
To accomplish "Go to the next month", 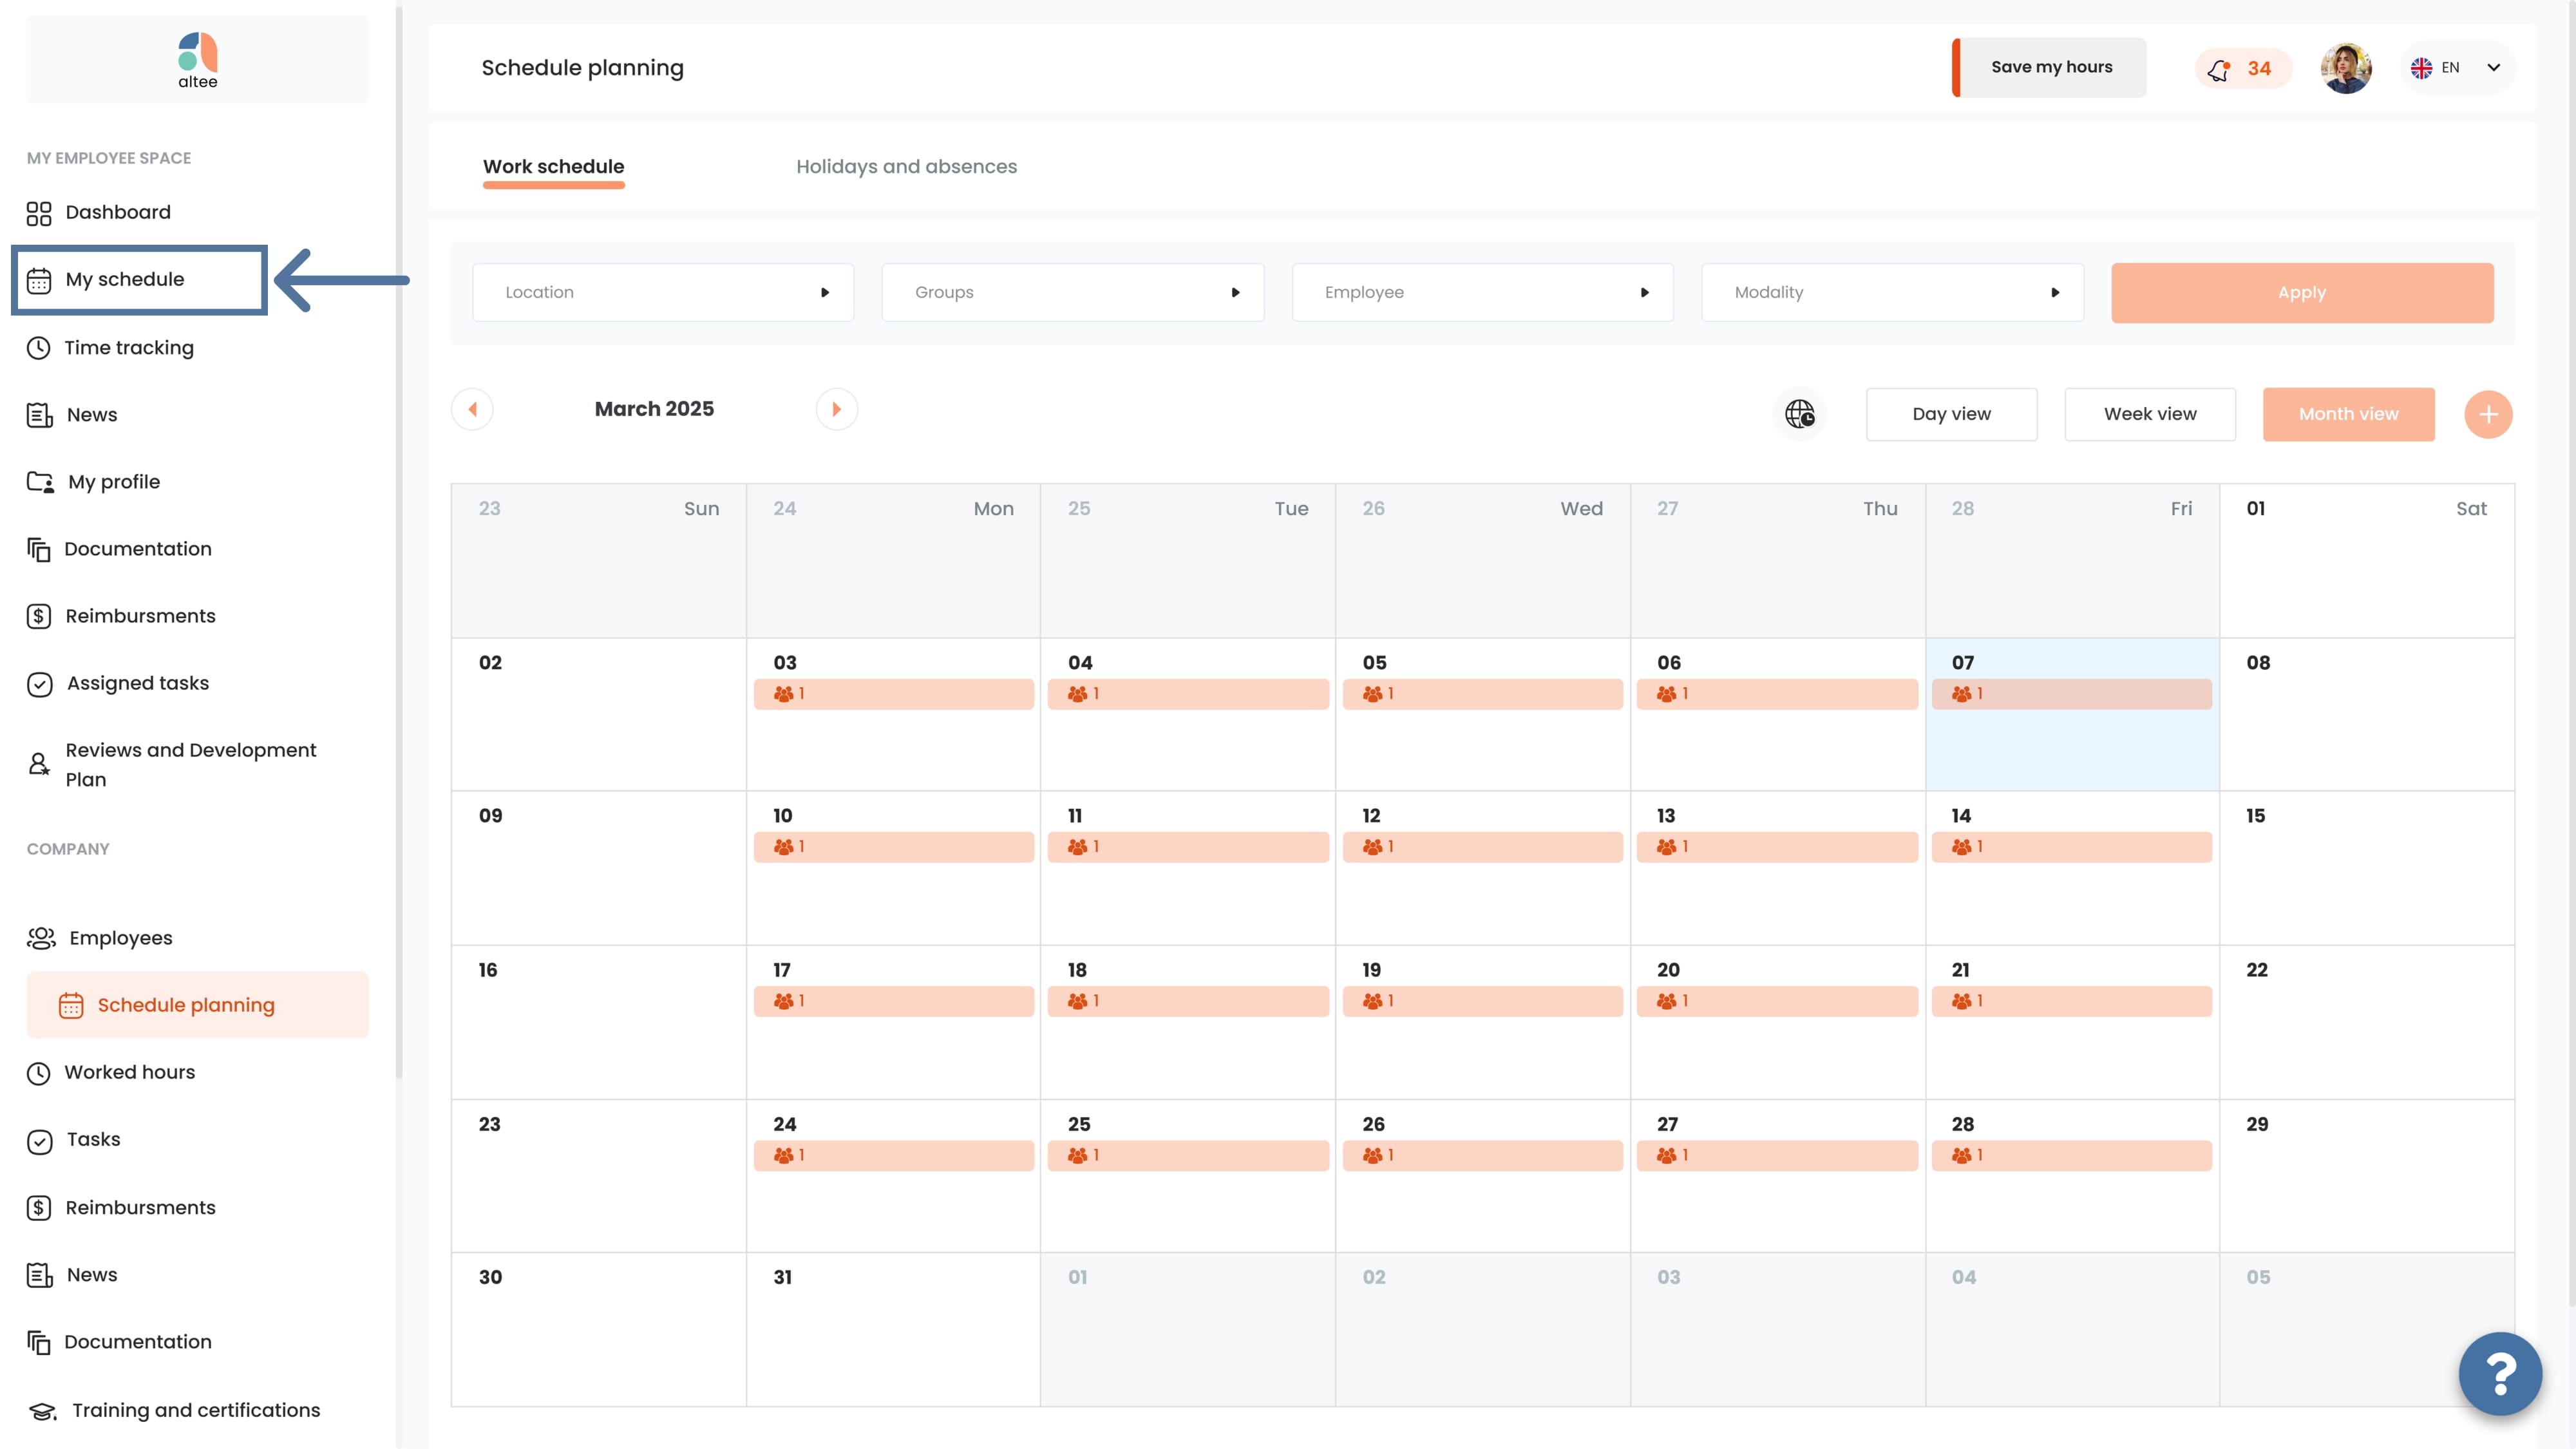I will click(837, 409).
